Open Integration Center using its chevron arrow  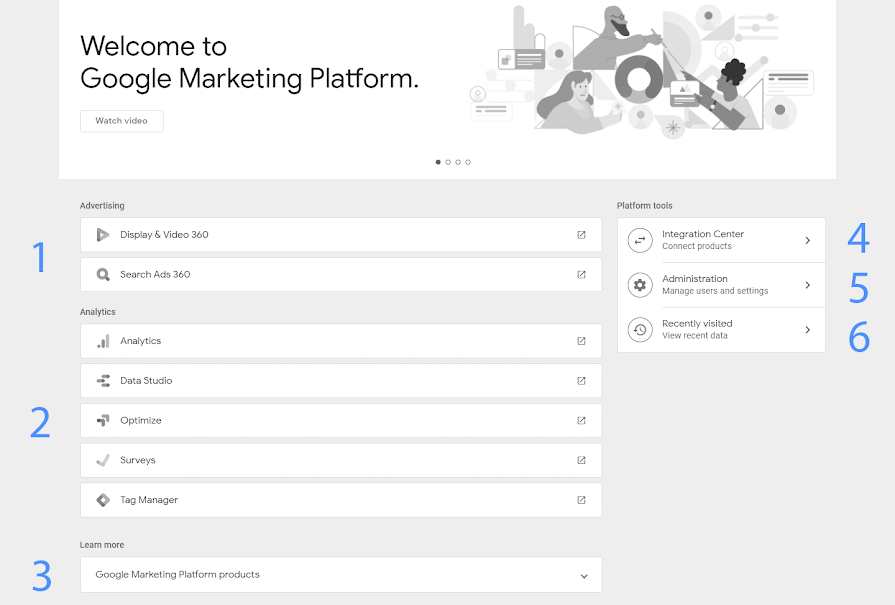click(807, 240)
